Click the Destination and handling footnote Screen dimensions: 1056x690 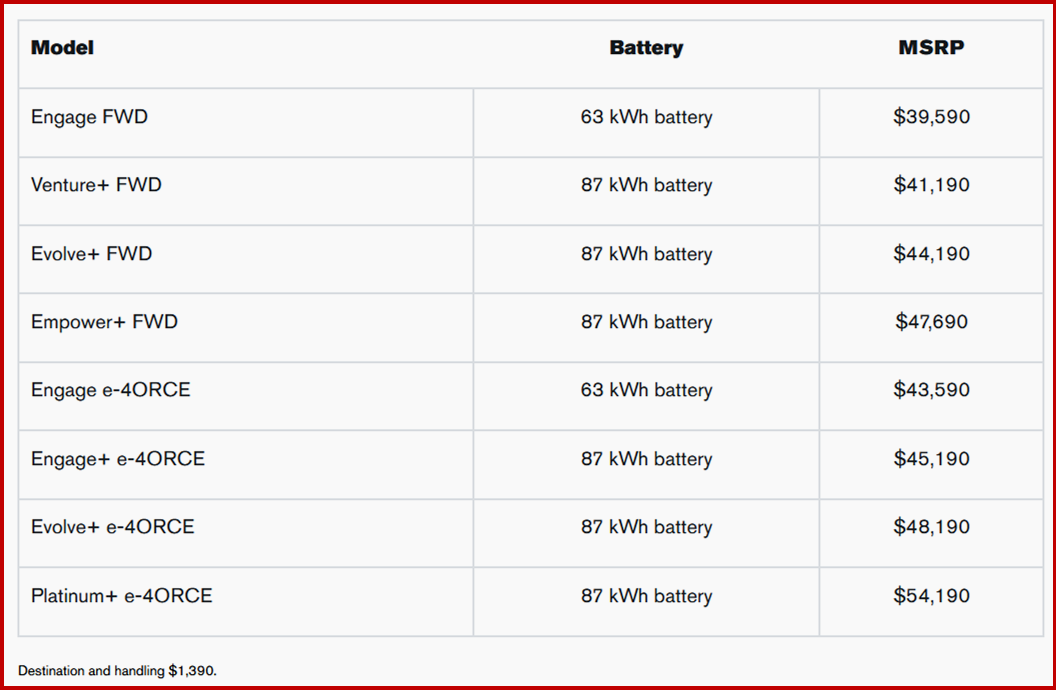(117, 670)
